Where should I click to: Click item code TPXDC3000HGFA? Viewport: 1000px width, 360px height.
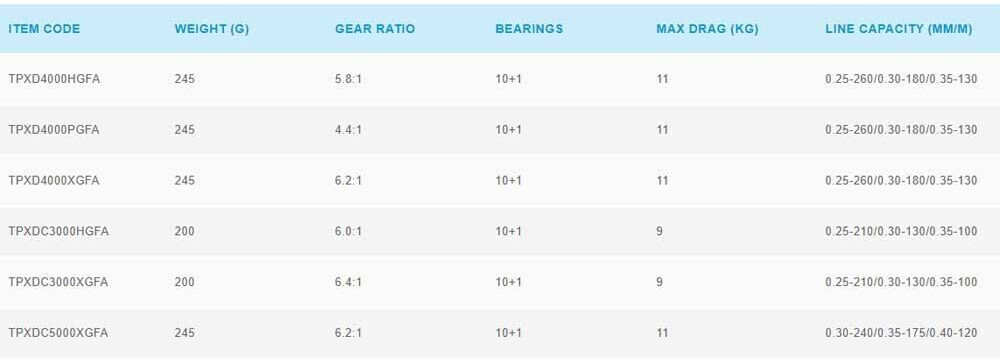tap(59, 232)
